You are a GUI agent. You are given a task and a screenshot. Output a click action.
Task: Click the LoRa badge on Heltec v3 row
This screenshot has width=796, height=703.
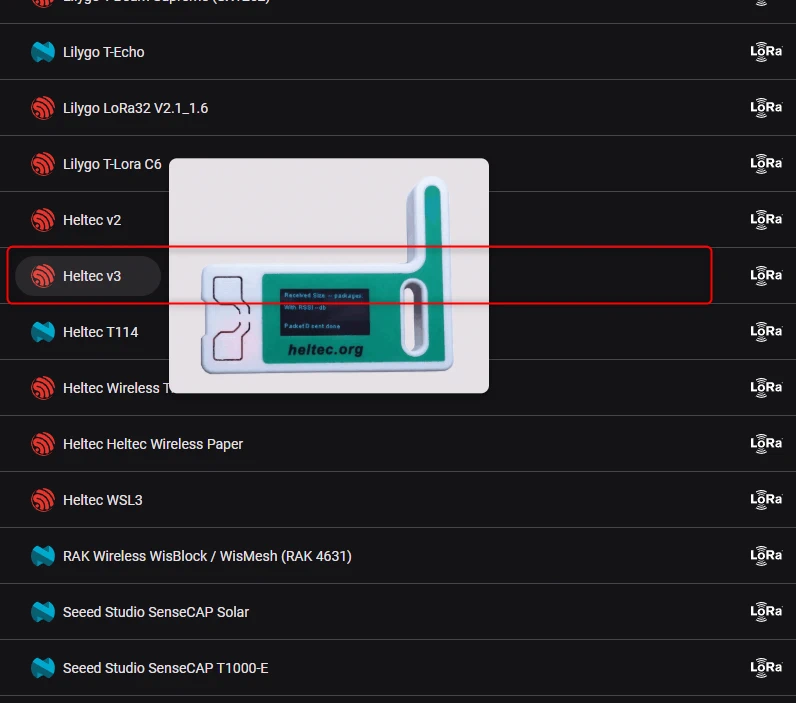point(766,276)
